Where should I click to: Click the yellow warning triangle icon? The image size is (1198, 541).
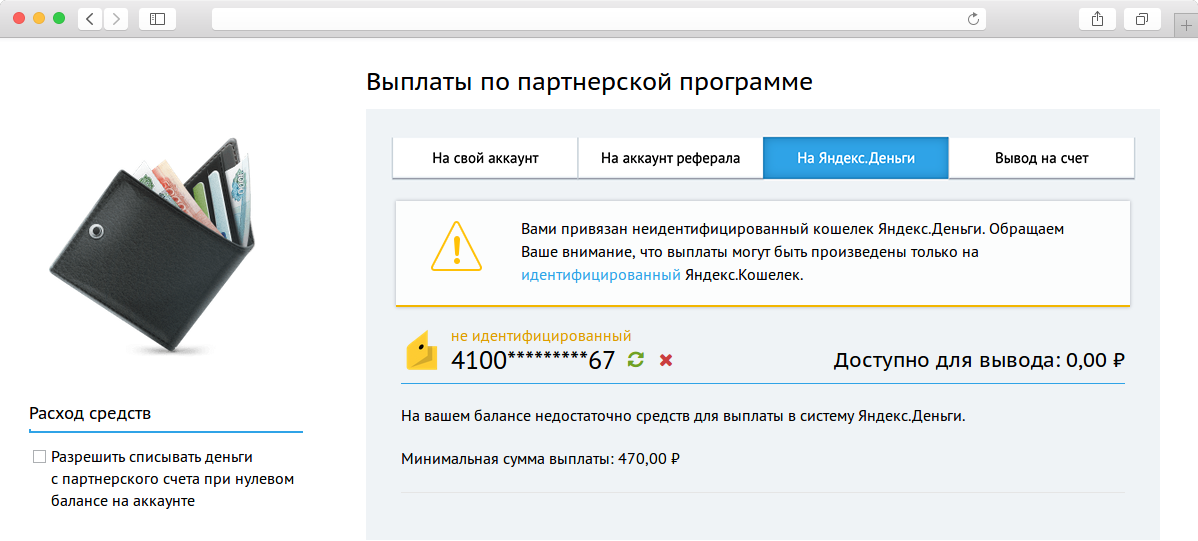(457, 245)
